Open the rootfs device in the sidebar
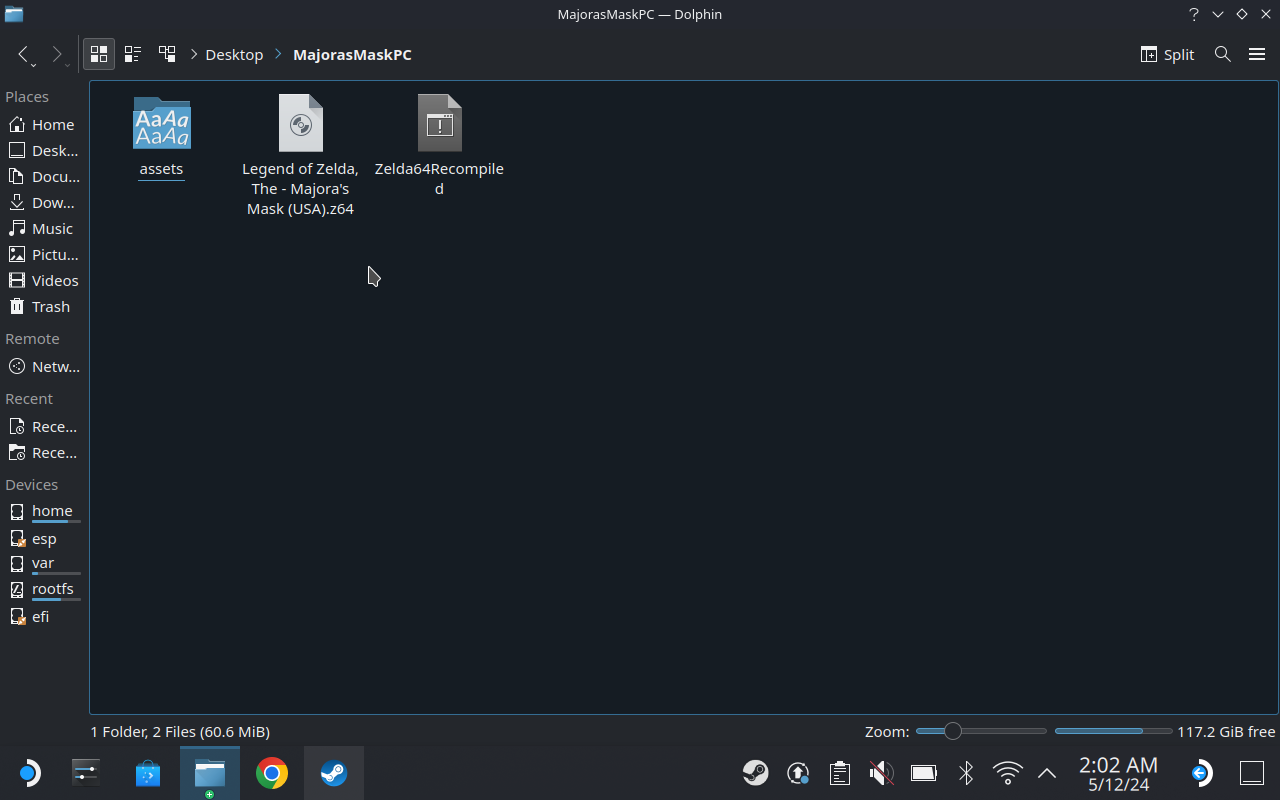1280x800 pixels. tap(52, 589)
